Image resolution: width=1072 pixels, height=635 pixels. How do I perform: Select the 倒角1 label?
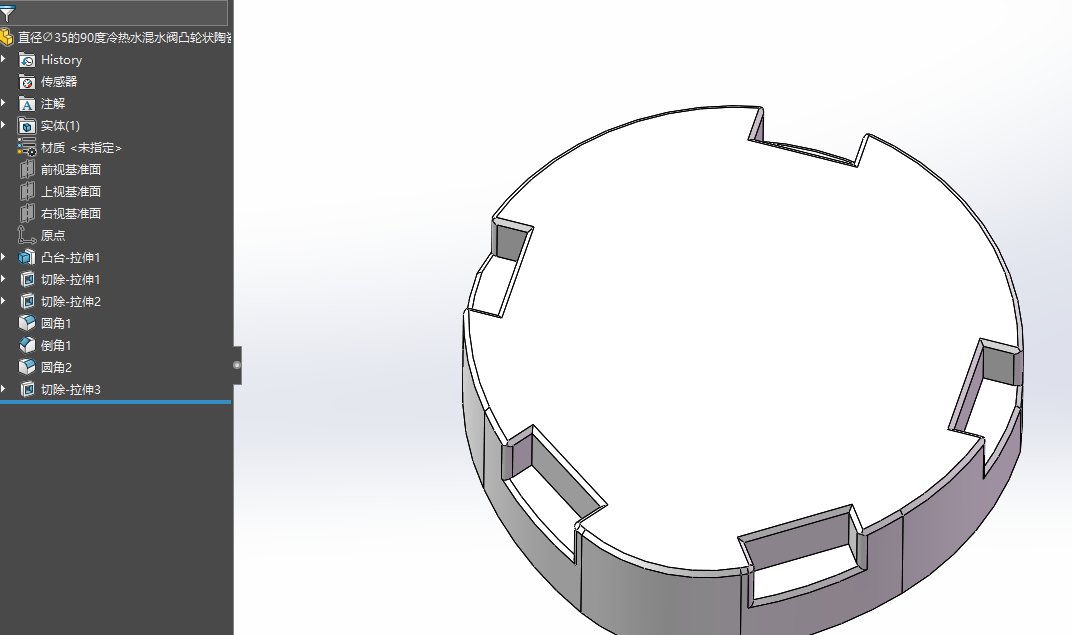56,345
